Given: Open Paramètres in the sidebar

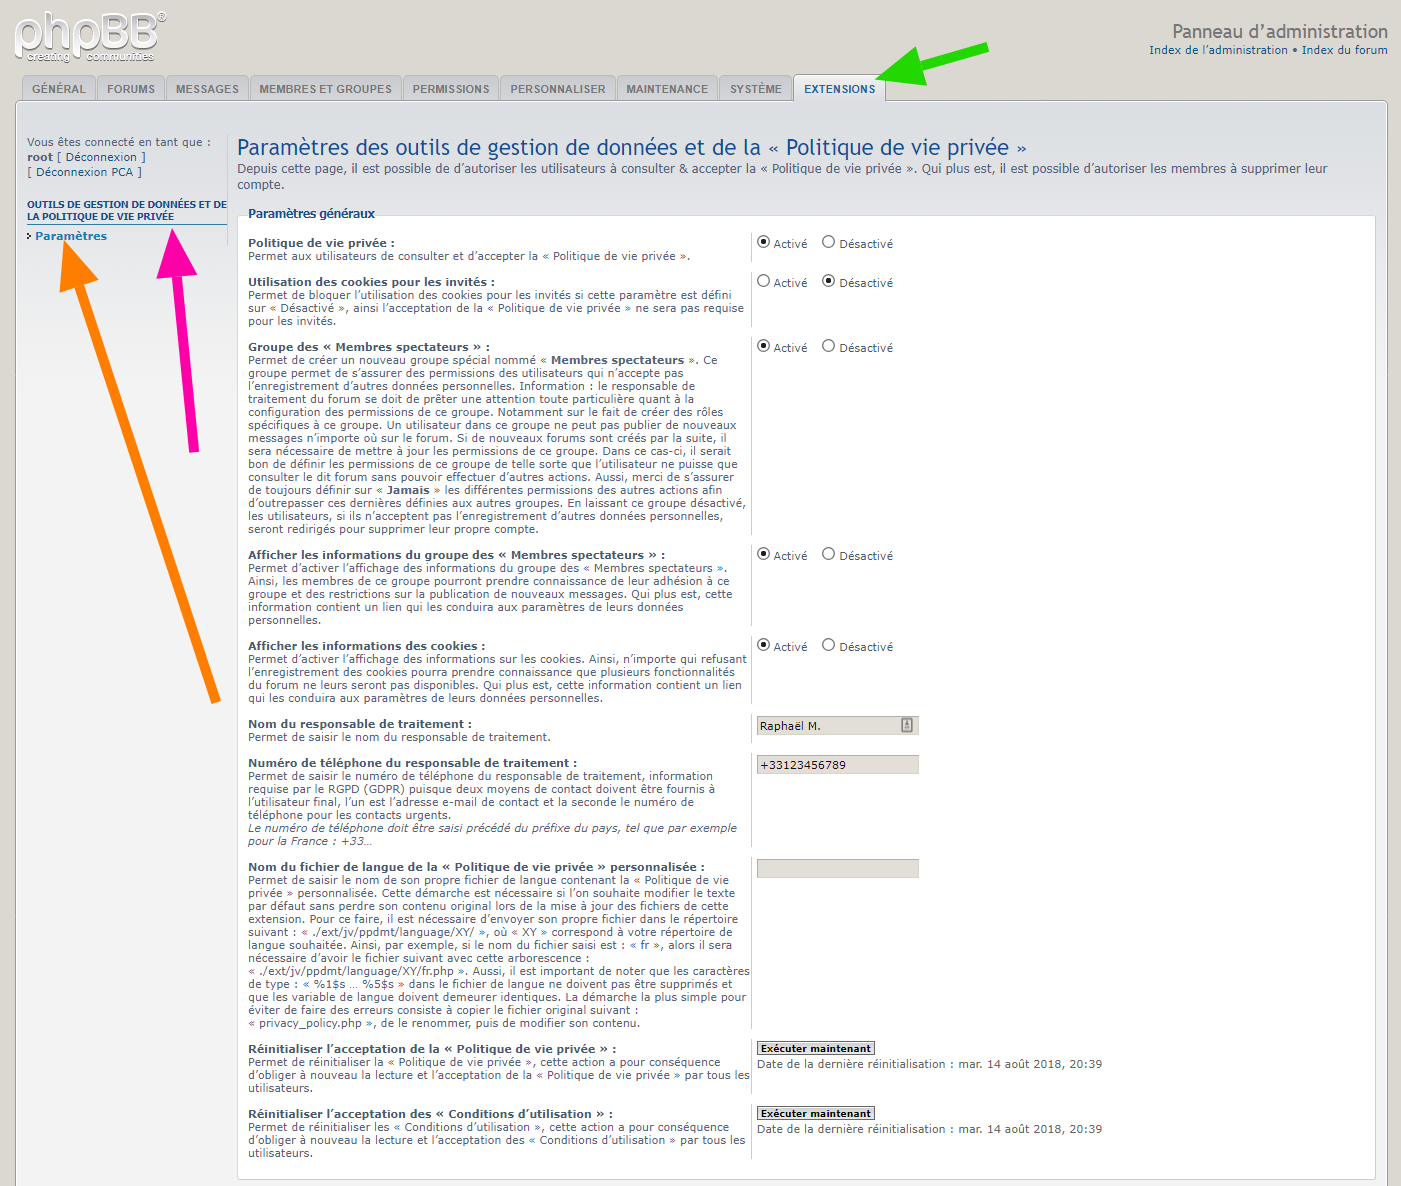Looking at the screenshot, I should tap(71, 236).
